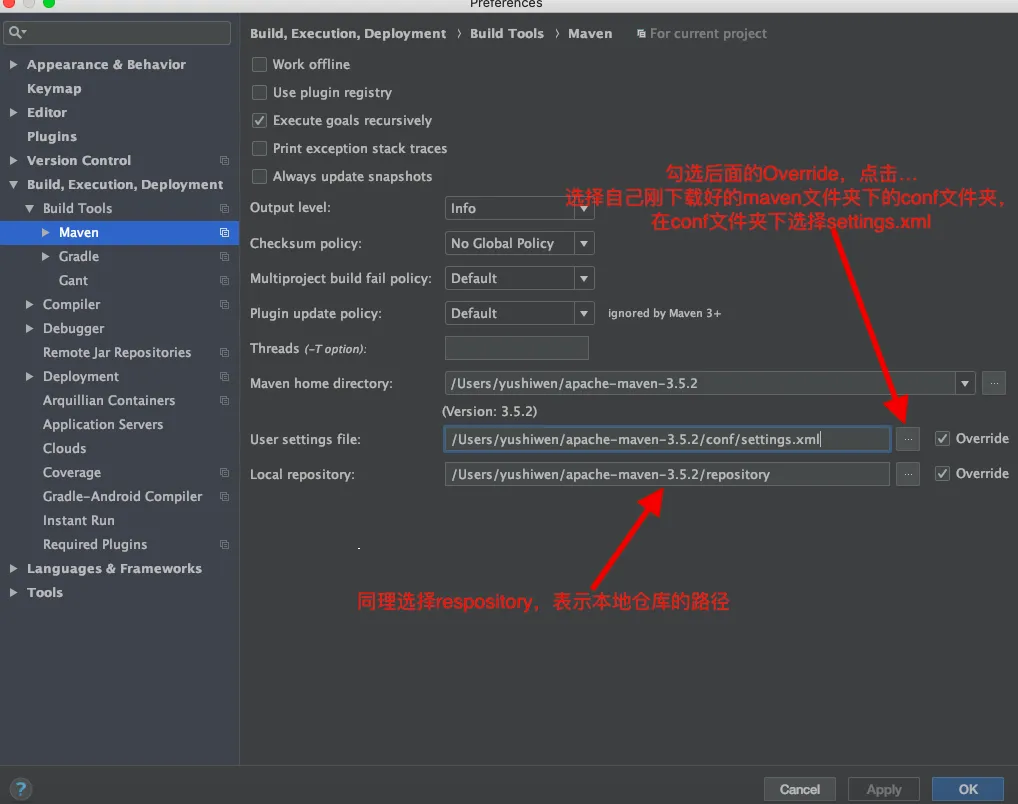Open Maven home directory dropdown arrow

pyautogui.click(x=965, y=383)
